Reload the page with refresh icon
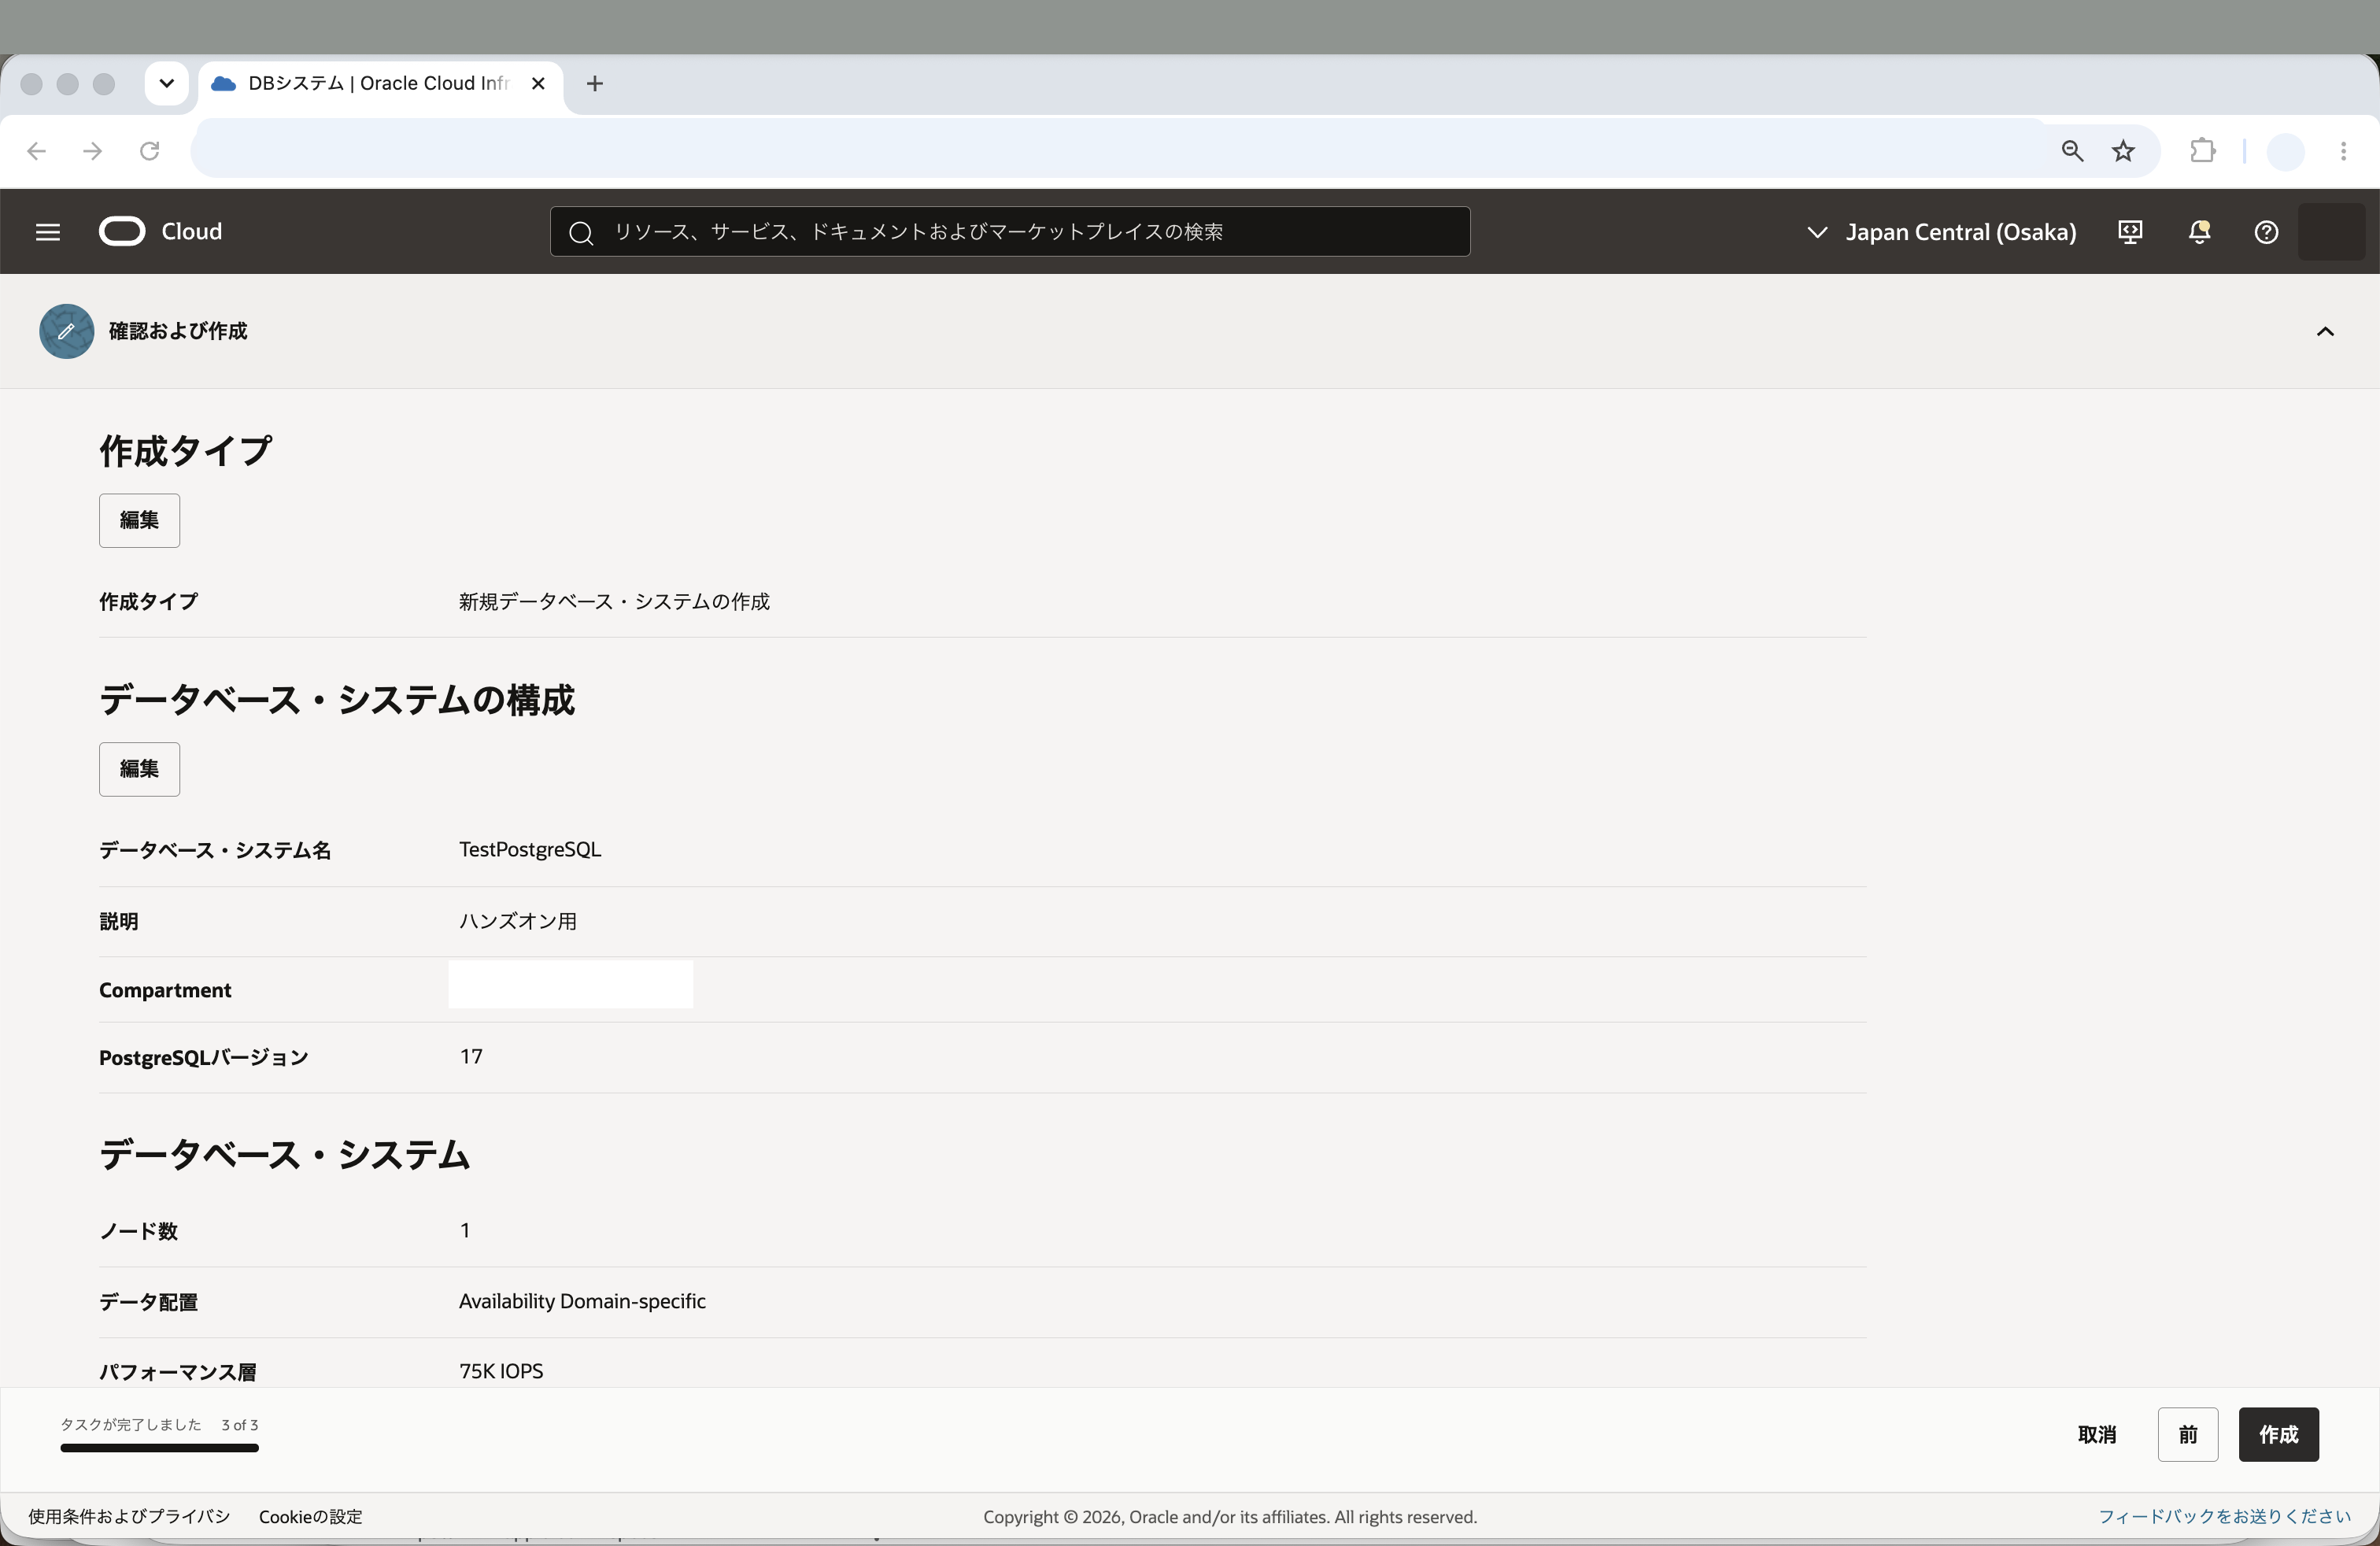This screenshot has width=2380, height=1546. point(150,151)
